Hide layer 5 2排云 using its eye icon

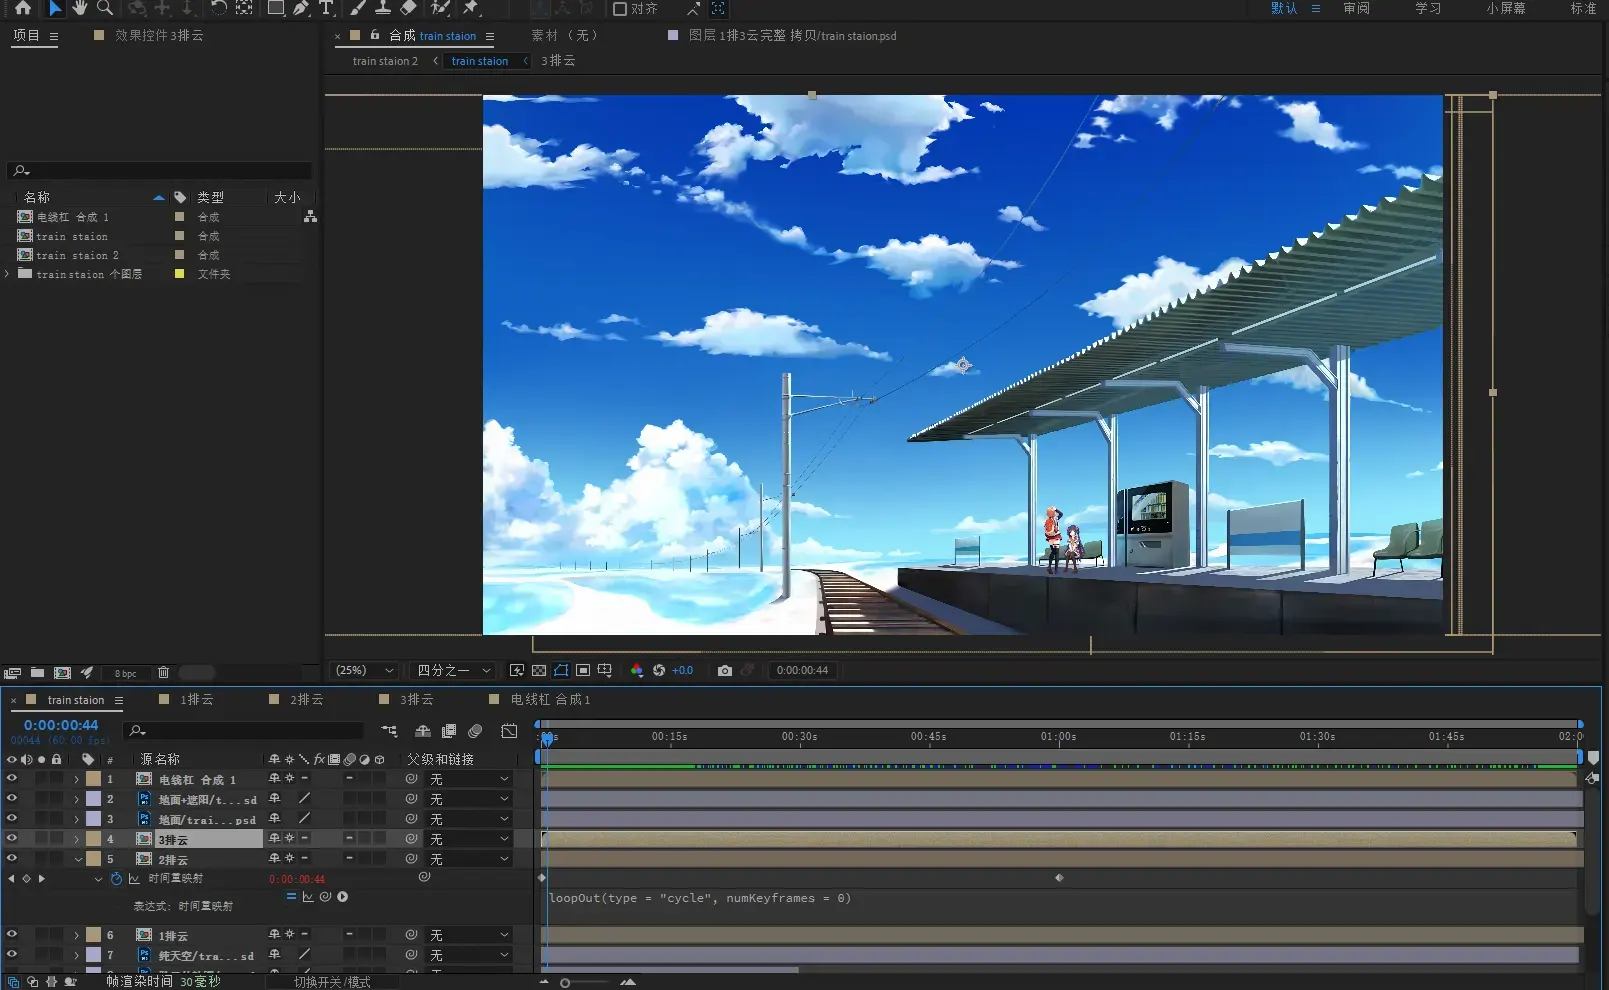click(x=12, y=859)
